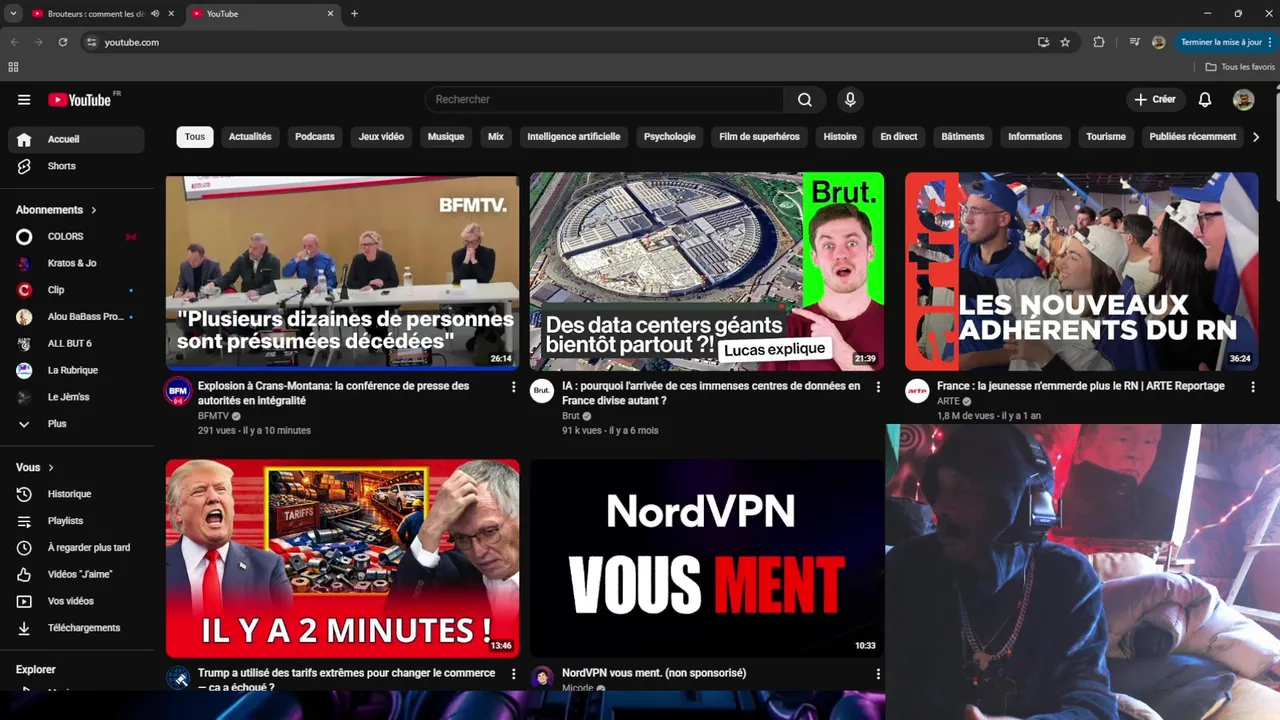Mute the Brouteurs tab audio icon

154,14
